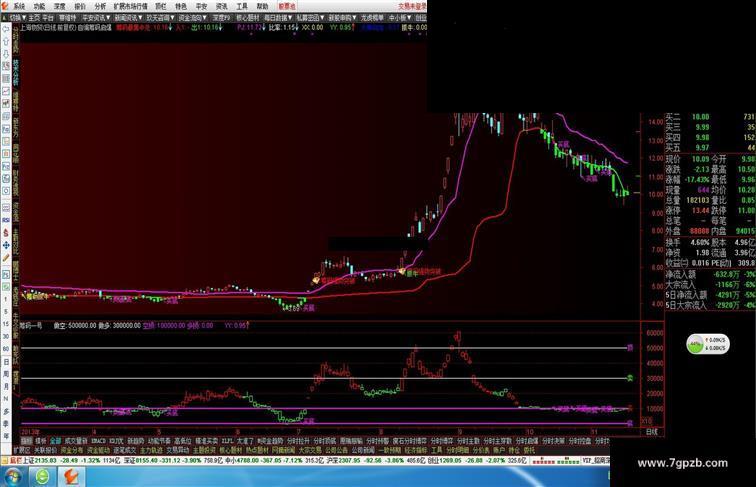
Task: Select the 太准了 indicator tab
Action: pos(245,441)
